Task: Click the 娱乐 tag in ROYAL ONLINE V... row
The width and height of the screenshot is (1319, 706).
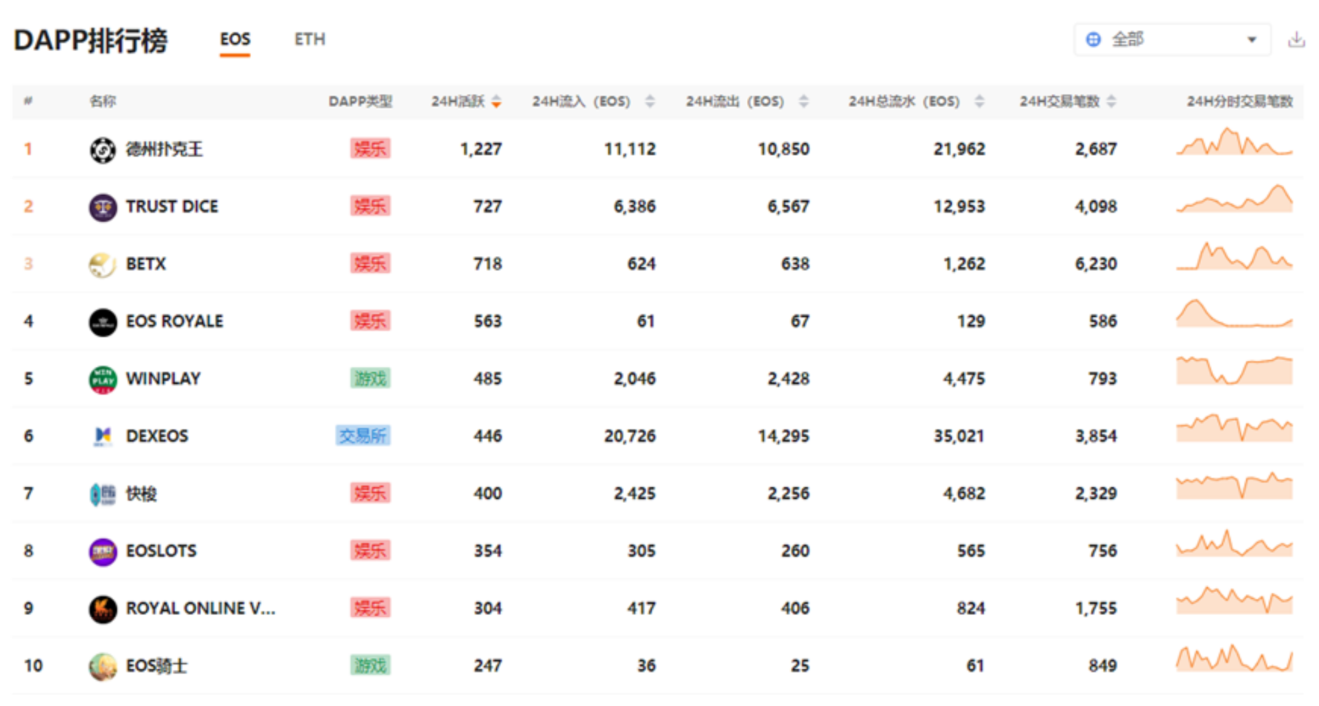Action: (370, 608)
